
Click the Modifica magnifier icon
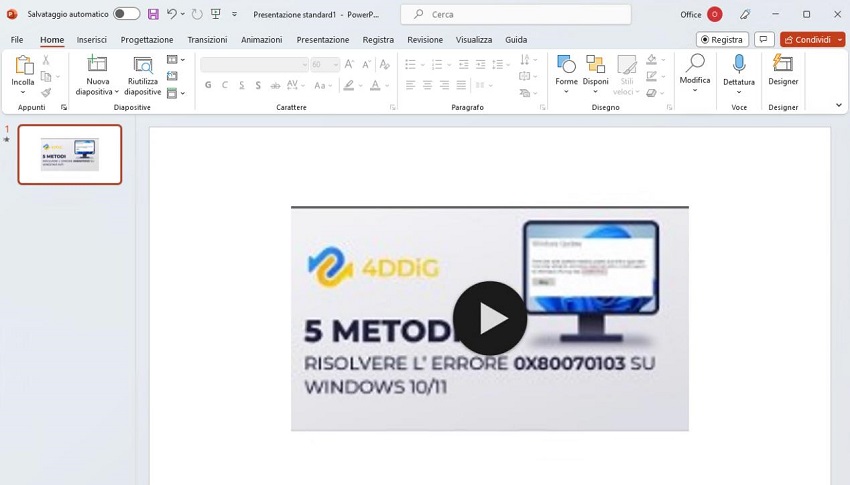(695, 63)
